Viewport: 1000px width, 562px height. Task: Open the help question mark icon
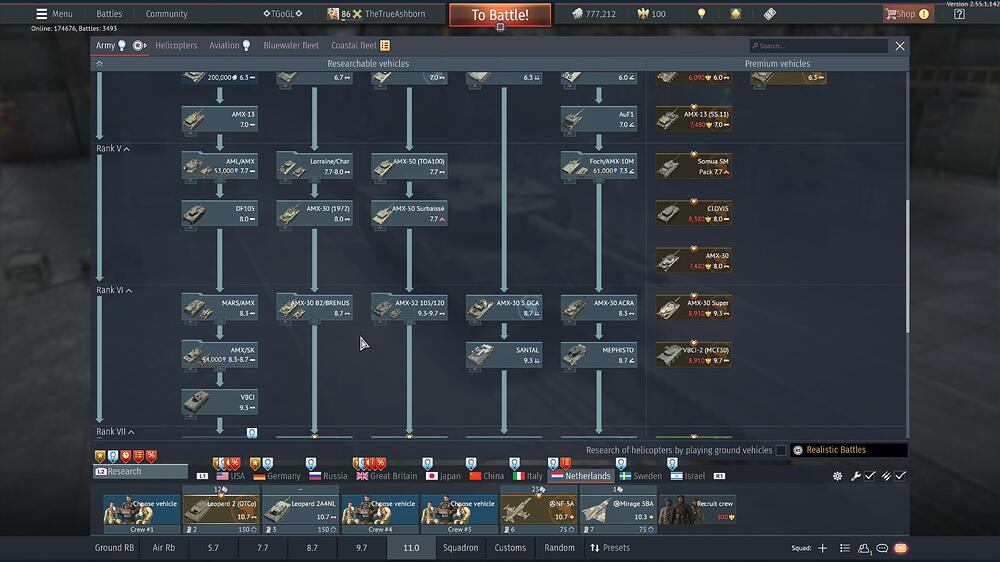pyautogui.click(x=959, y=13)
